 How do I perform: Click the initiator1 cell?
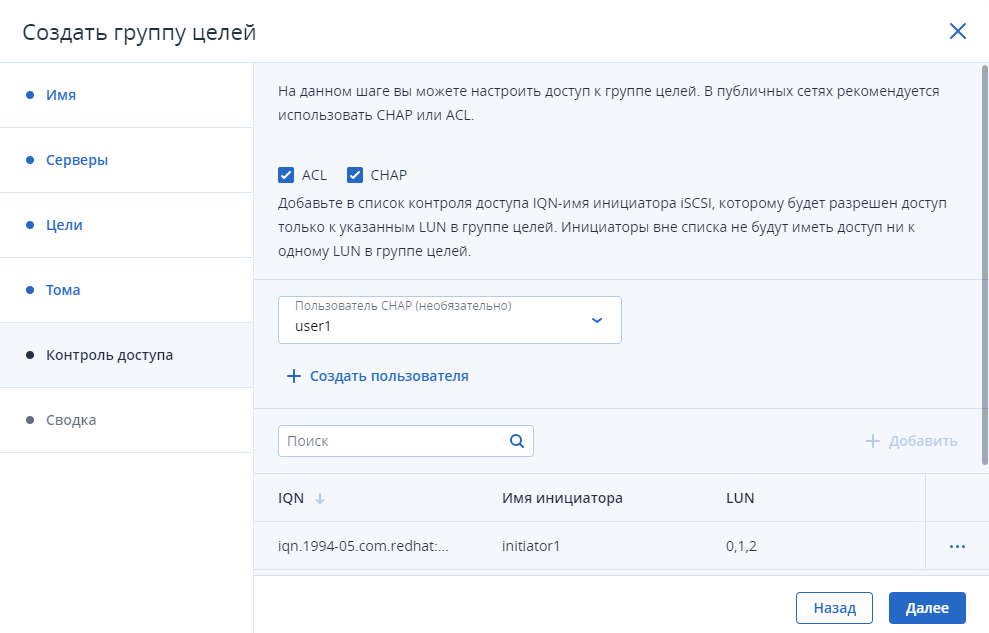pos(531,546)
